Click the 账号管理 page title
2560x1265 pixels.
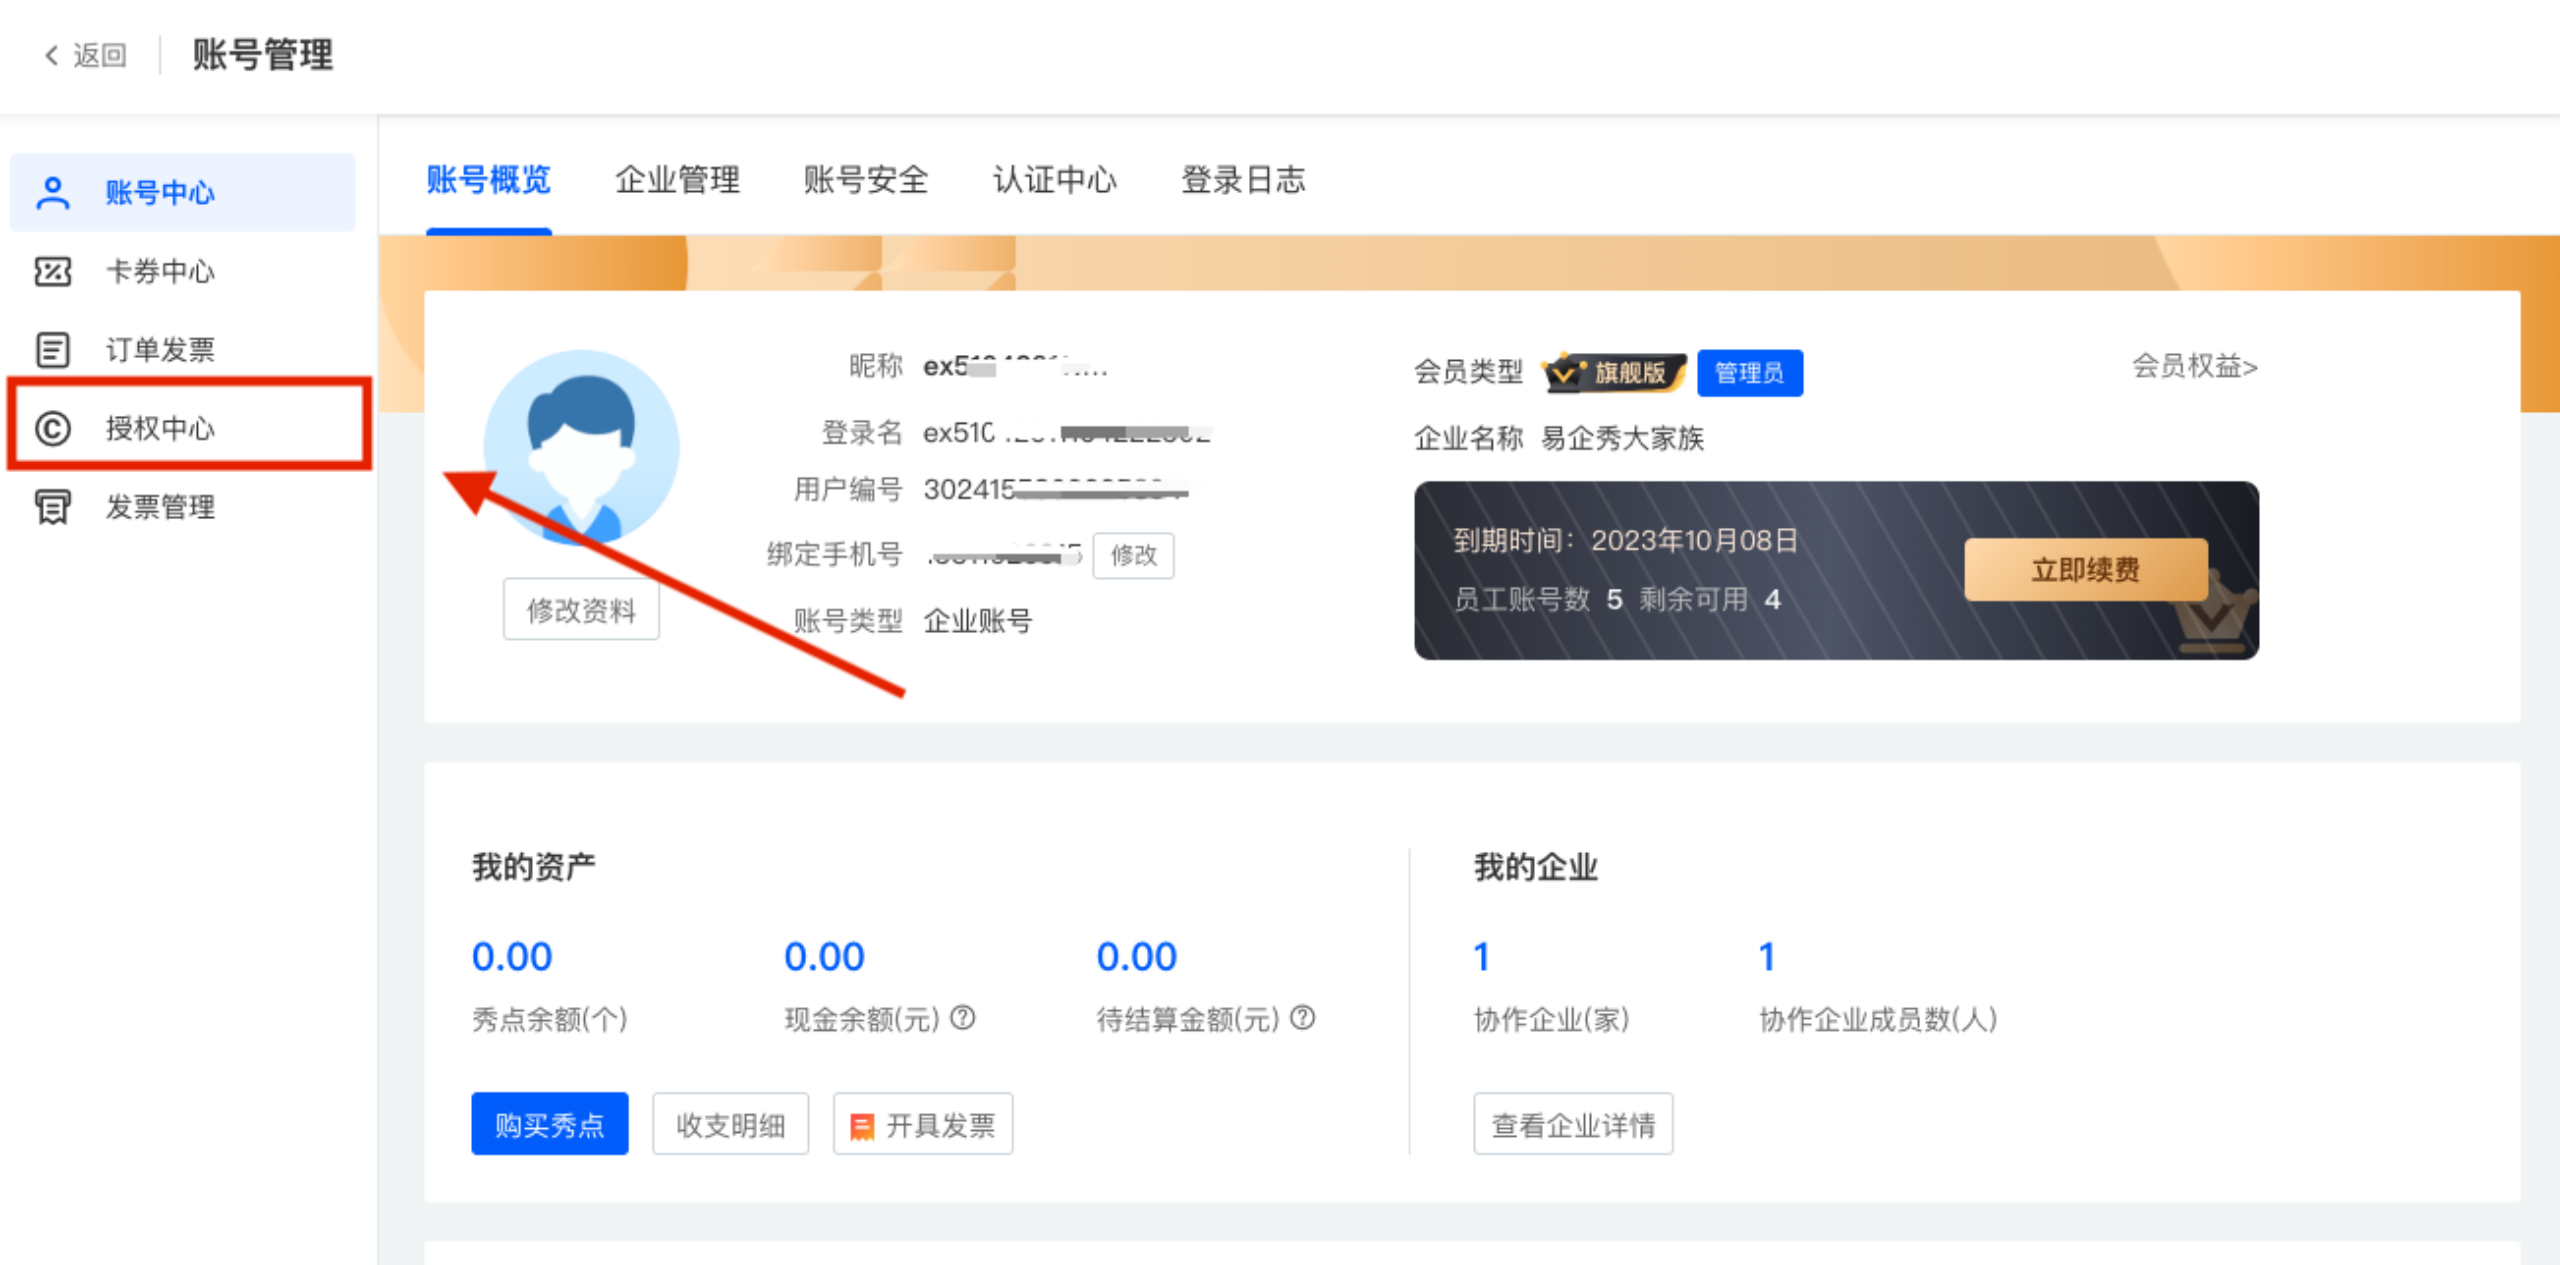pyautogui.click(x=262, y=55)
